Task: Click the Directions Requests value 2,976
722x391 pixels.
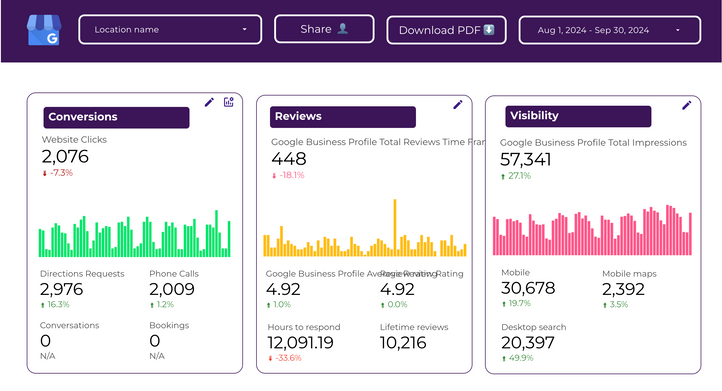Action: coord(61,289)
